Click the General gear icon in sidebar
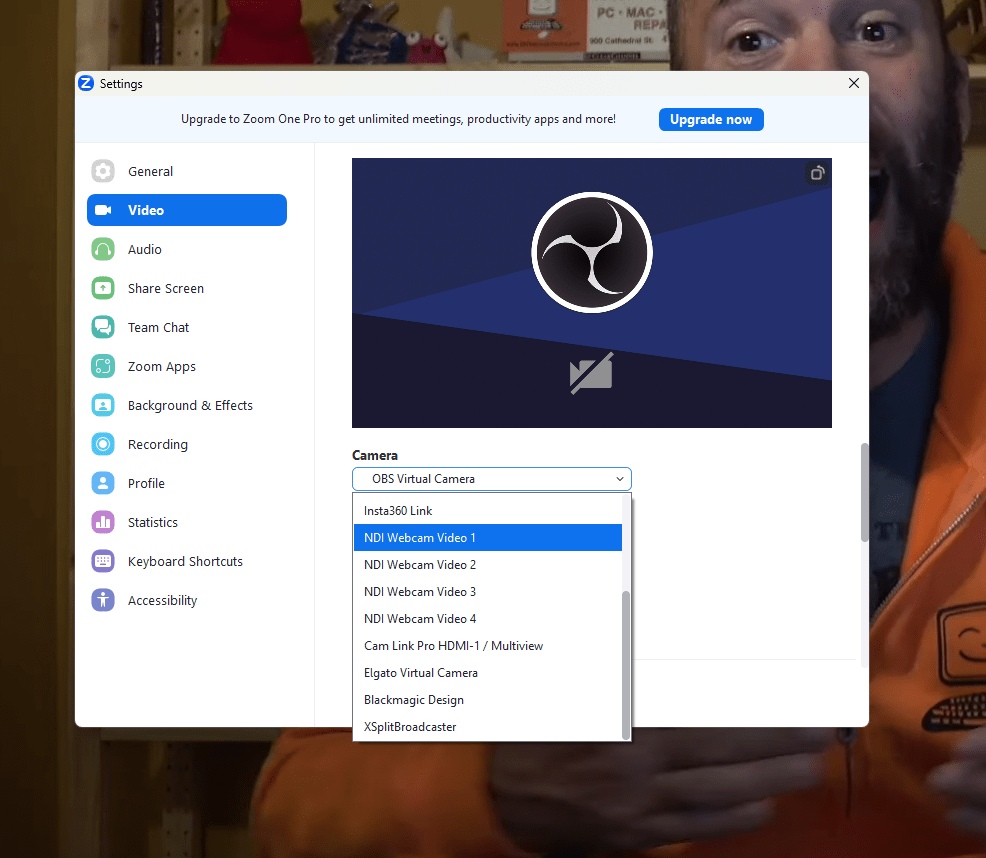Viewport: 986px width, 858px height. 103,171
